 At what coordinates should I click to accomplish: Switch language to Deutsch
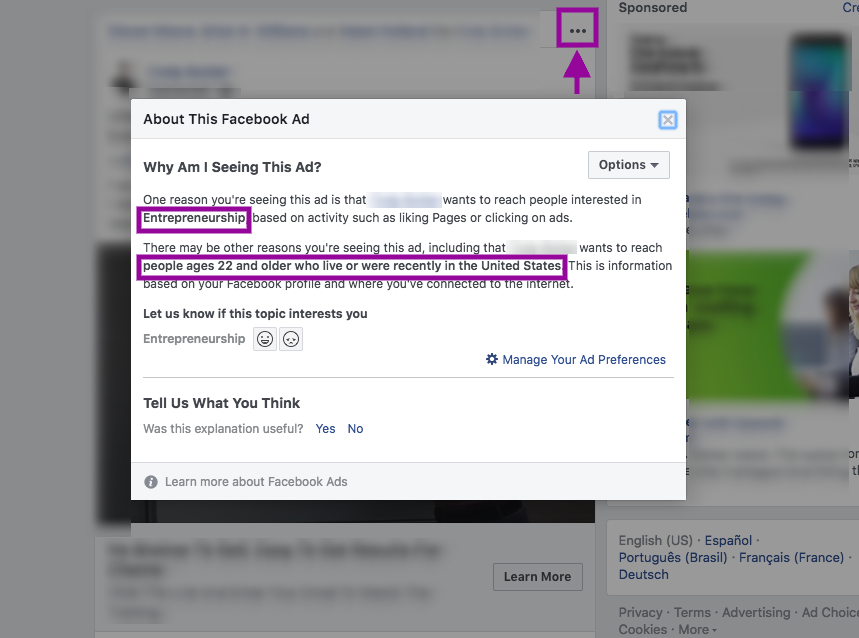pyautogui.click(x=644, y=574)
